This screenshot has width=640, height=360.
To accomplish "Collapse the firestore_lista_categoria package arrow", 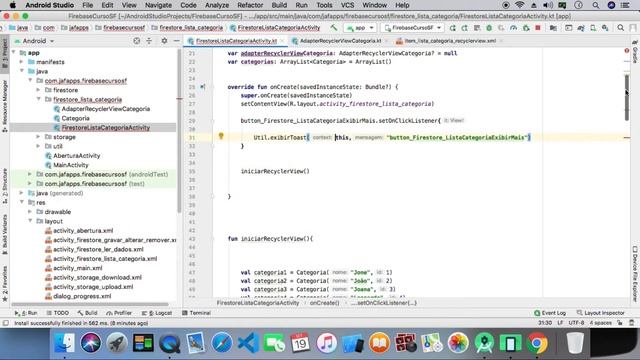I will pos(38,99).
